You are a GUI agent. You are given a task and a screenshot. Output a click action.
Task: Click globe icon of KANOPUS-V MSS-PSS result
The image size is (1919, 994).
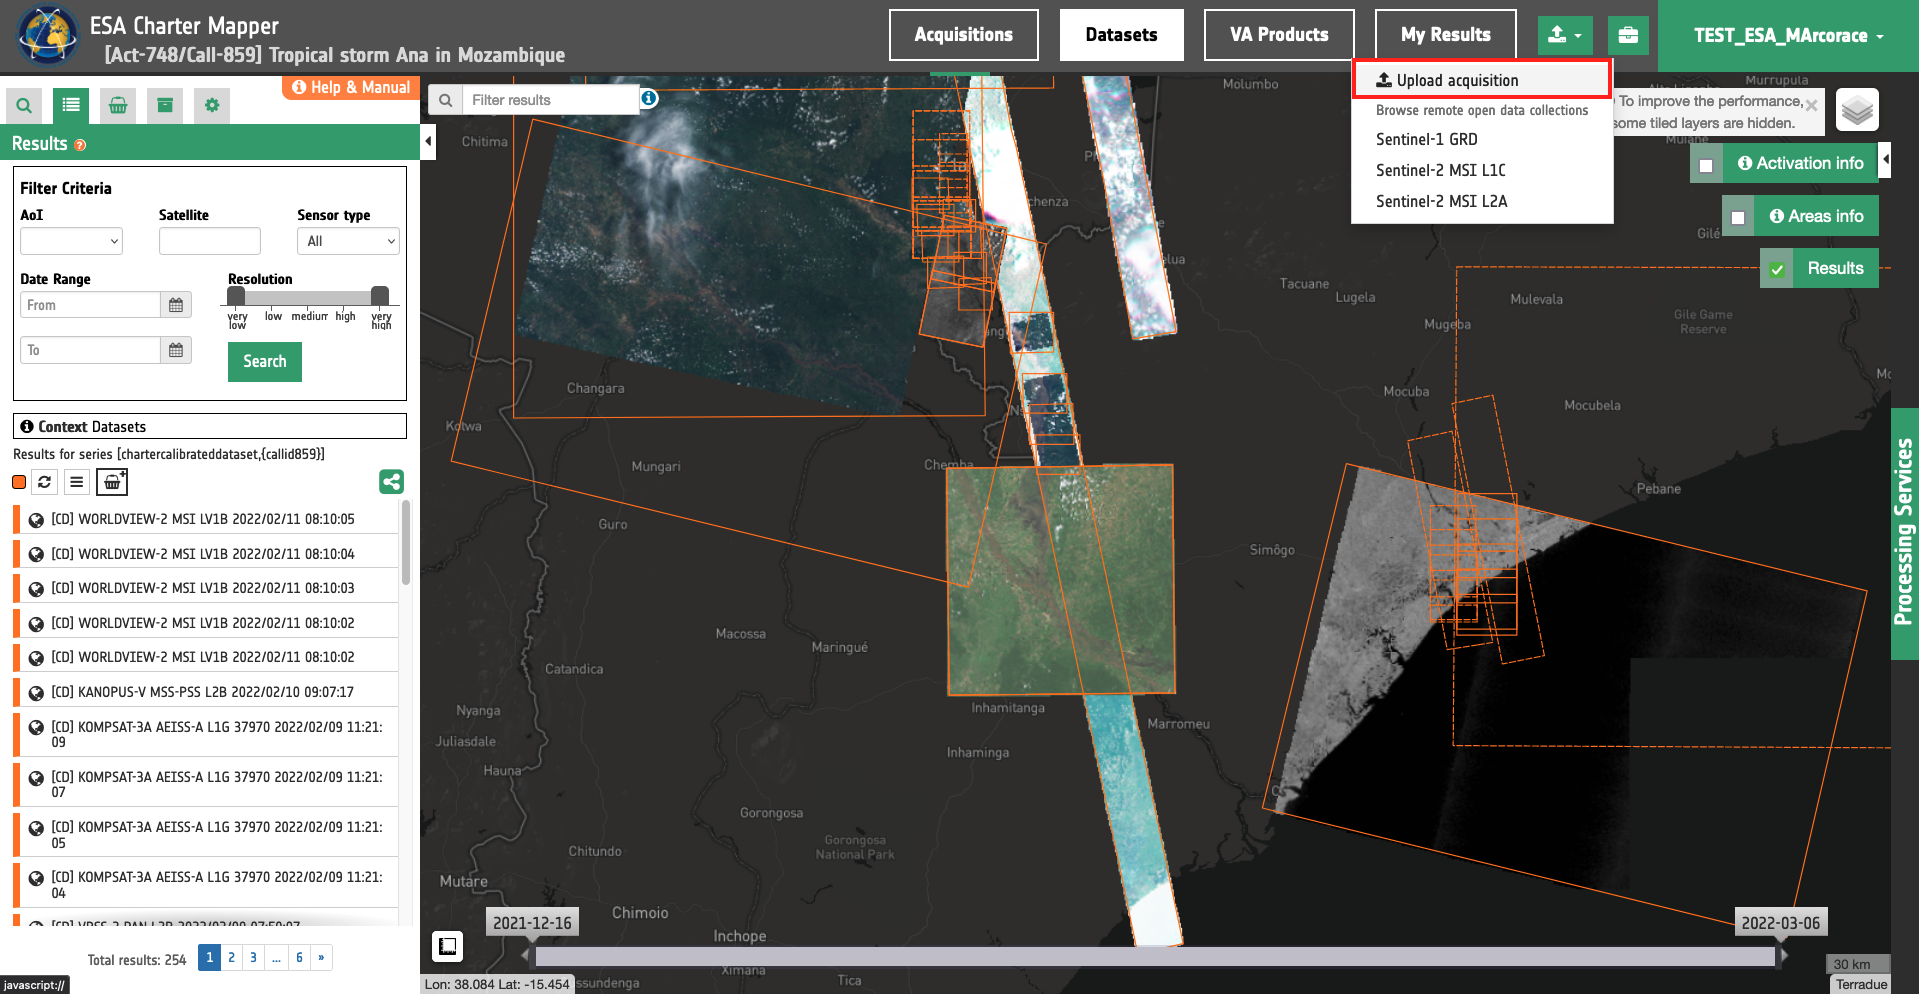point(36,693)
